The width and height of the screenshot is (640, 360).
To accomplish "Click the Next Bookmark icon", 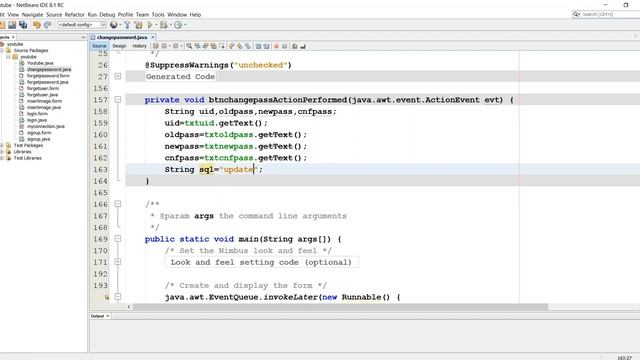I will (240, 46).
